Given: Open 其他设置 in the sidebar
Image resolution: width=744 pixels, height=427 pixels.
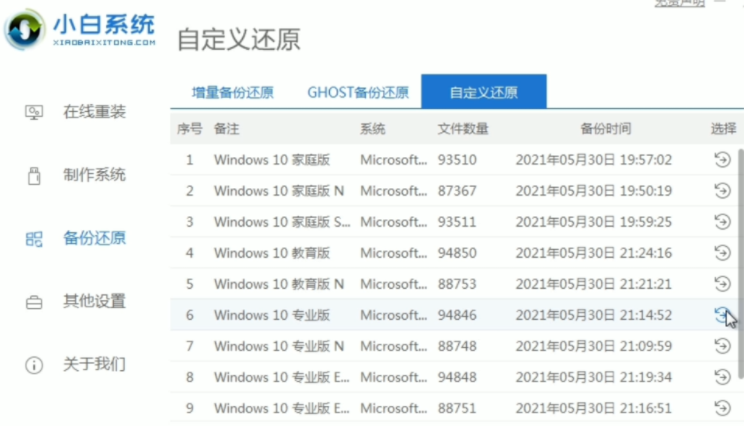Looking at the screenshot, I should (x=94, y=301).
